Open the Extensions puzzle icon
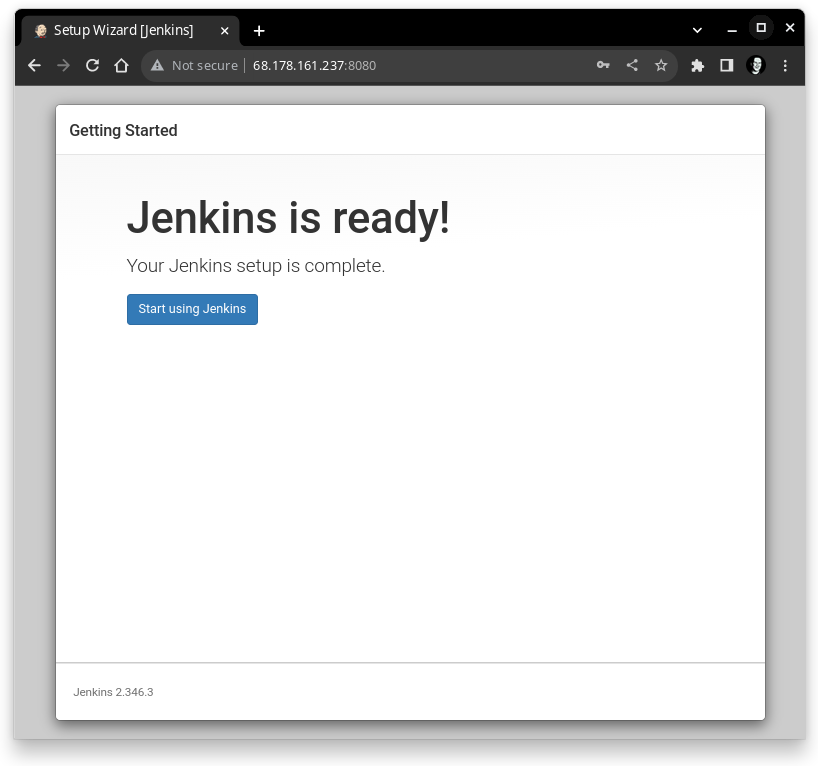 pyautogui.click(x=697, y=65)
